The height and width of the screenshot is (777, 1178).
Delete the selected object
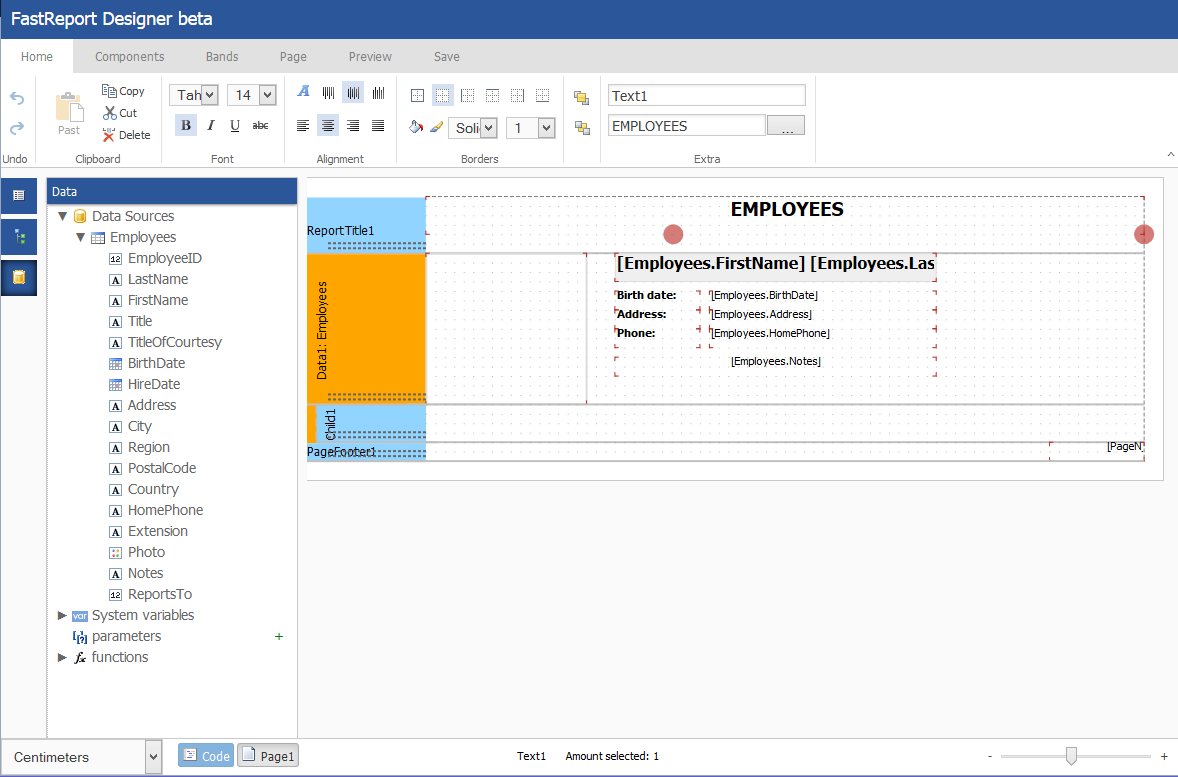tap(126, 135)
